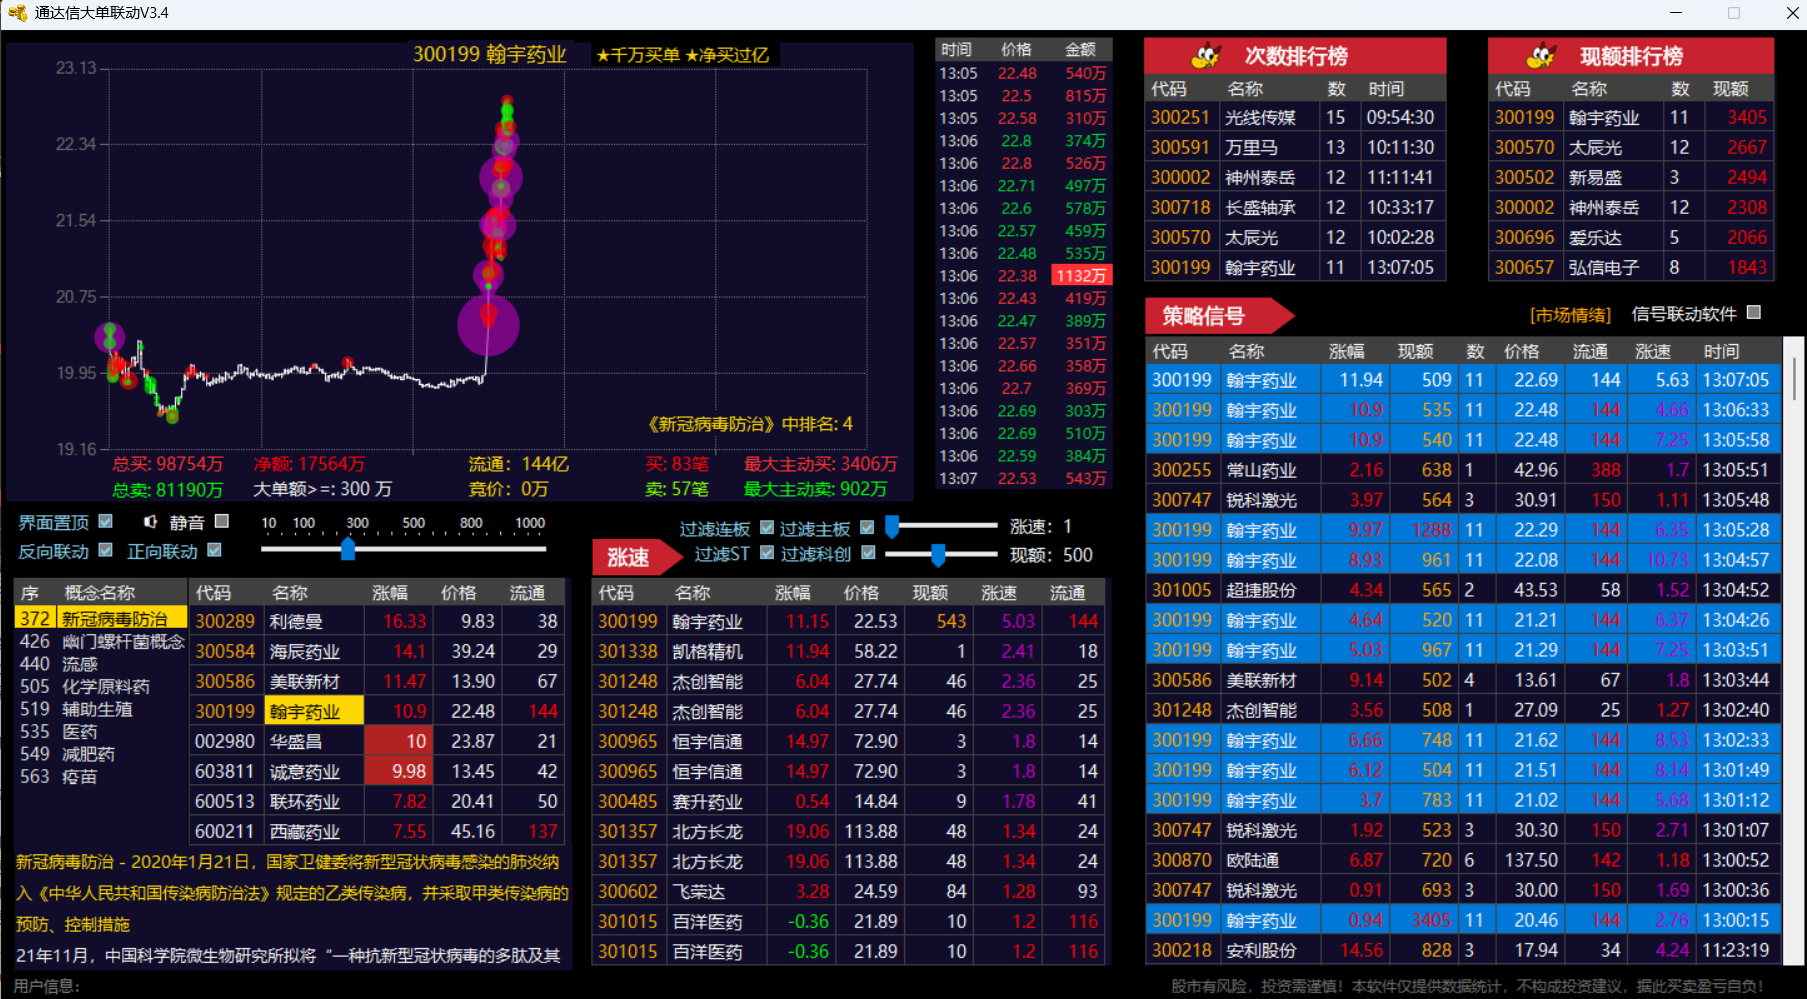Image resolution: width=1807 pixels, height=999 pixels.
Task: Click the mascot icon beside 现额排行榜
Action: tap(1542, 56)
